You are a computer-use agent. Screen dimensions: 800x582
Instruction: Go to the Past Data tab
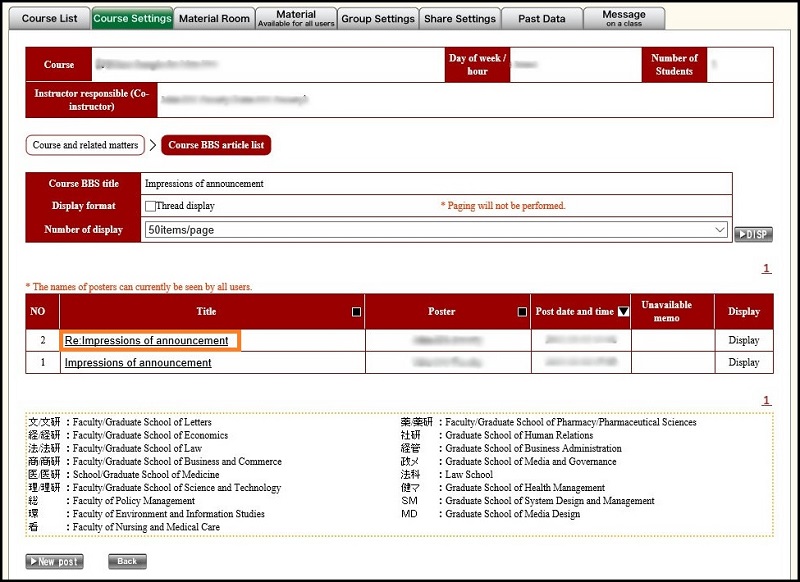pos(542,18)
